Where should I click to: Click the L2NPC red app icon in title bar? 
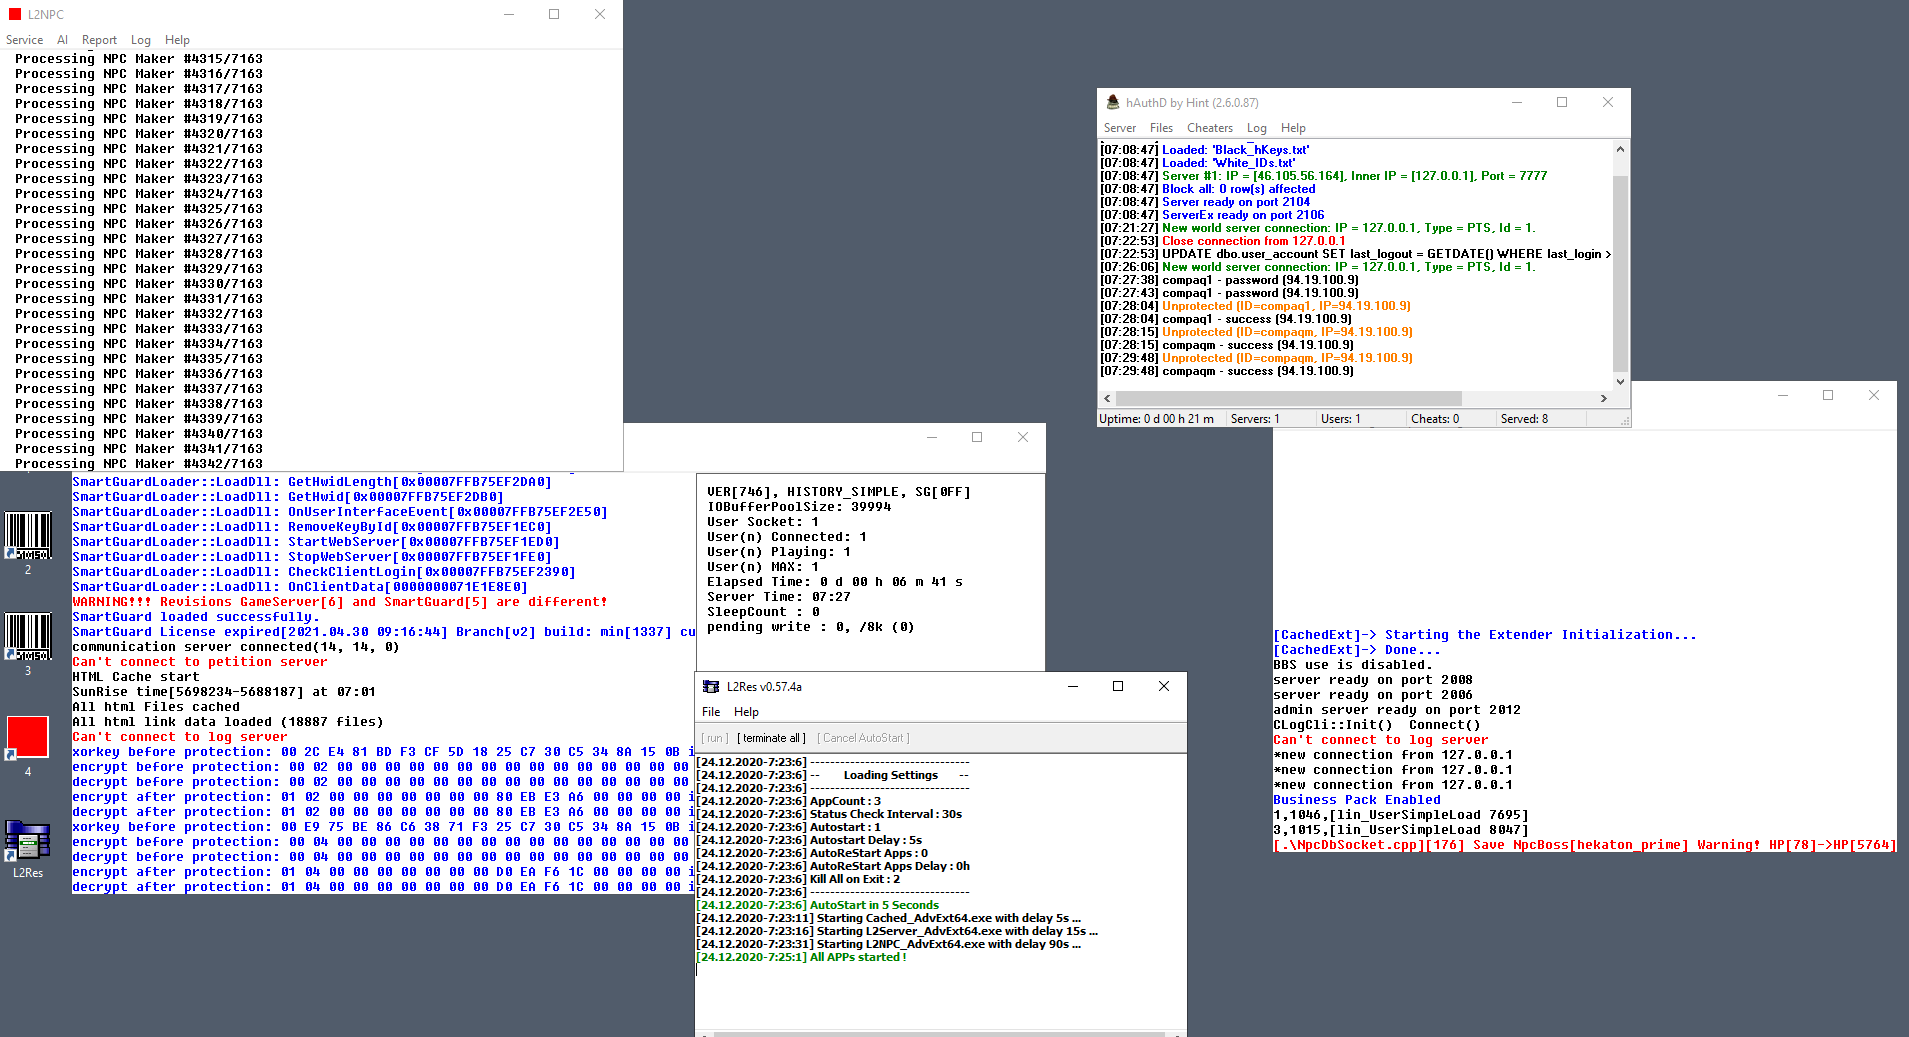coord(15,14)
